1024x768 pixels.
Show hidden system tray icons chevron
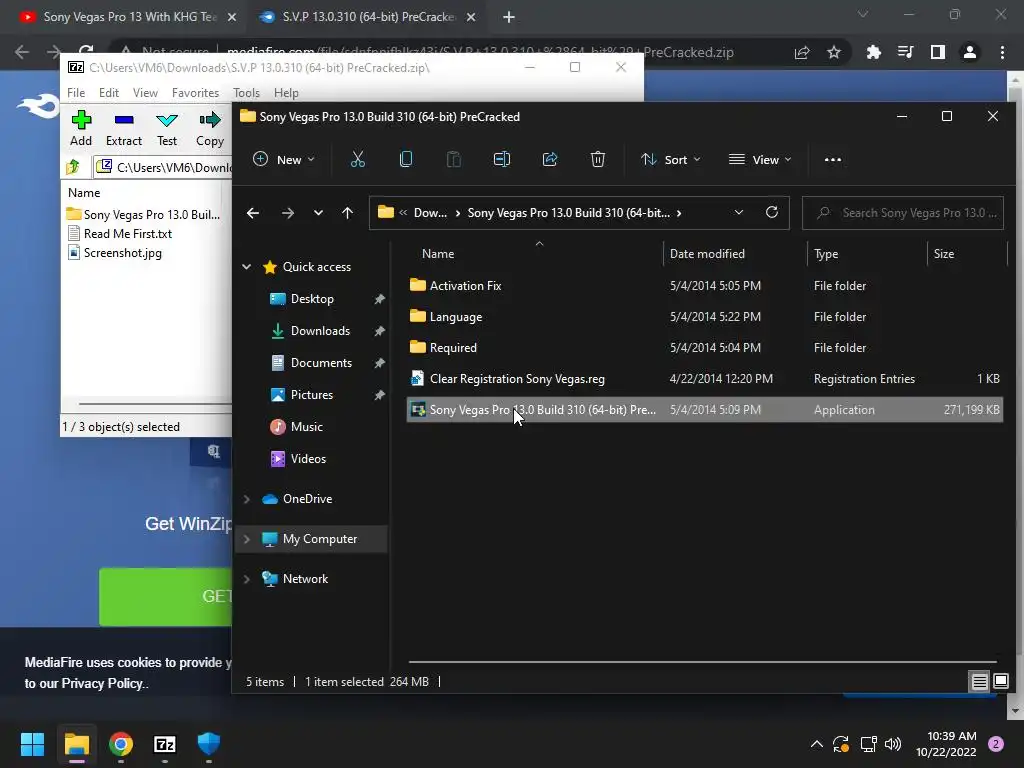816,744
